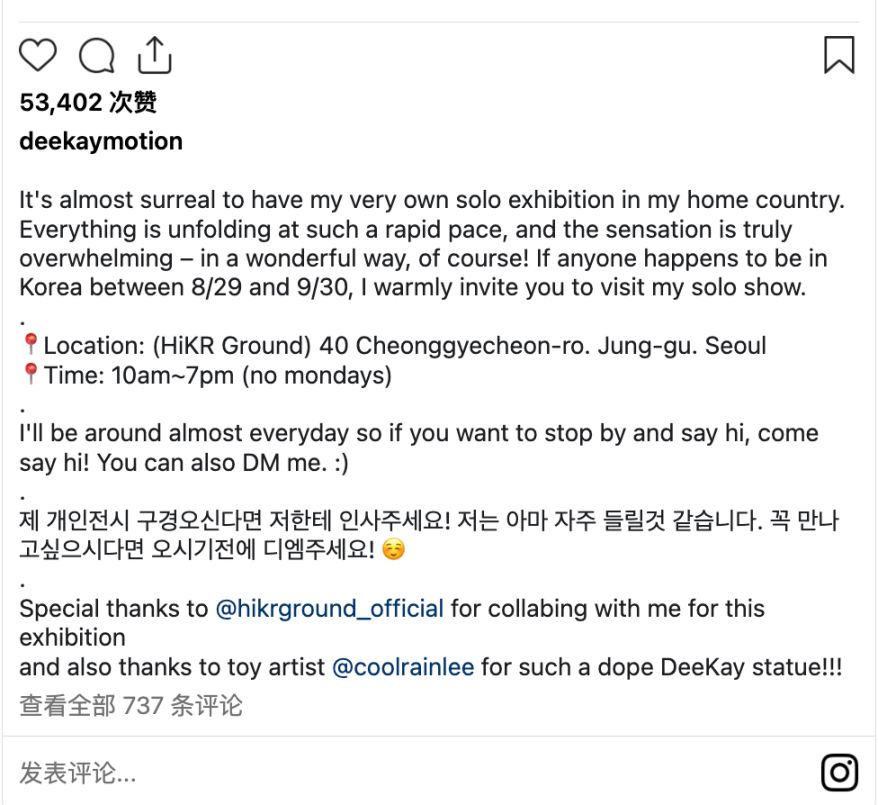Visit the @hikrground_official mention
878x805 pixels.
329,608
